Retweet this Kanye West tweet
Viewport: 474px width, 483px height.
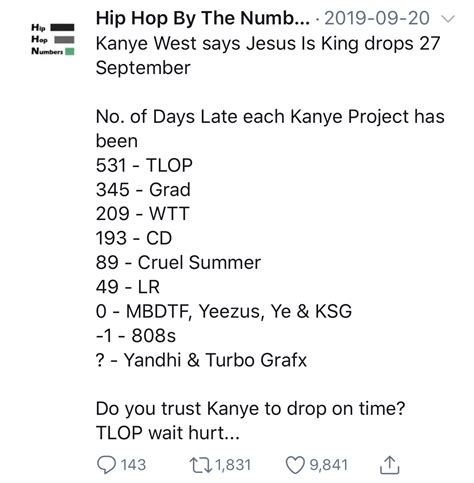(x=201, y=465)
